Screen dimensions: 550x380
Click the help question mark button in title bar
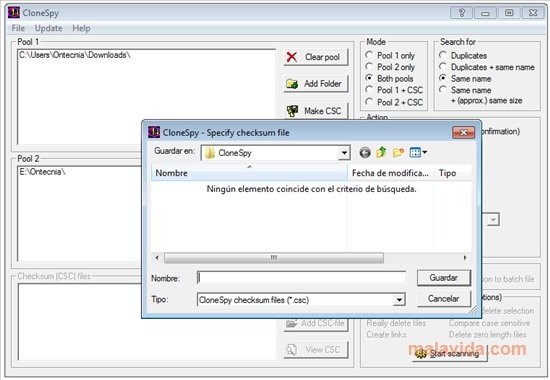click(461, 13)
